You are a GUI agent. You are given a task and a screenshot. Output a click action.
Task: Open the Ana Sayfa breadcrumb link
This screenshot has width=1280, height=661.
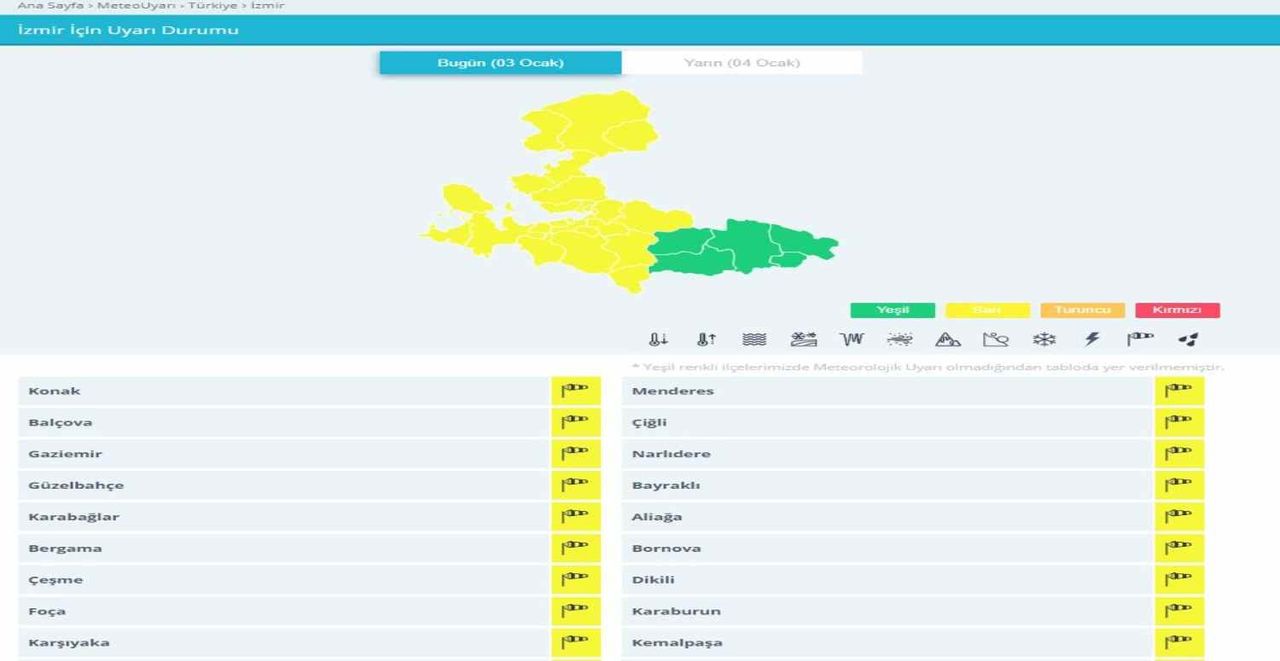pyautogui.click(x=51, y=5)
